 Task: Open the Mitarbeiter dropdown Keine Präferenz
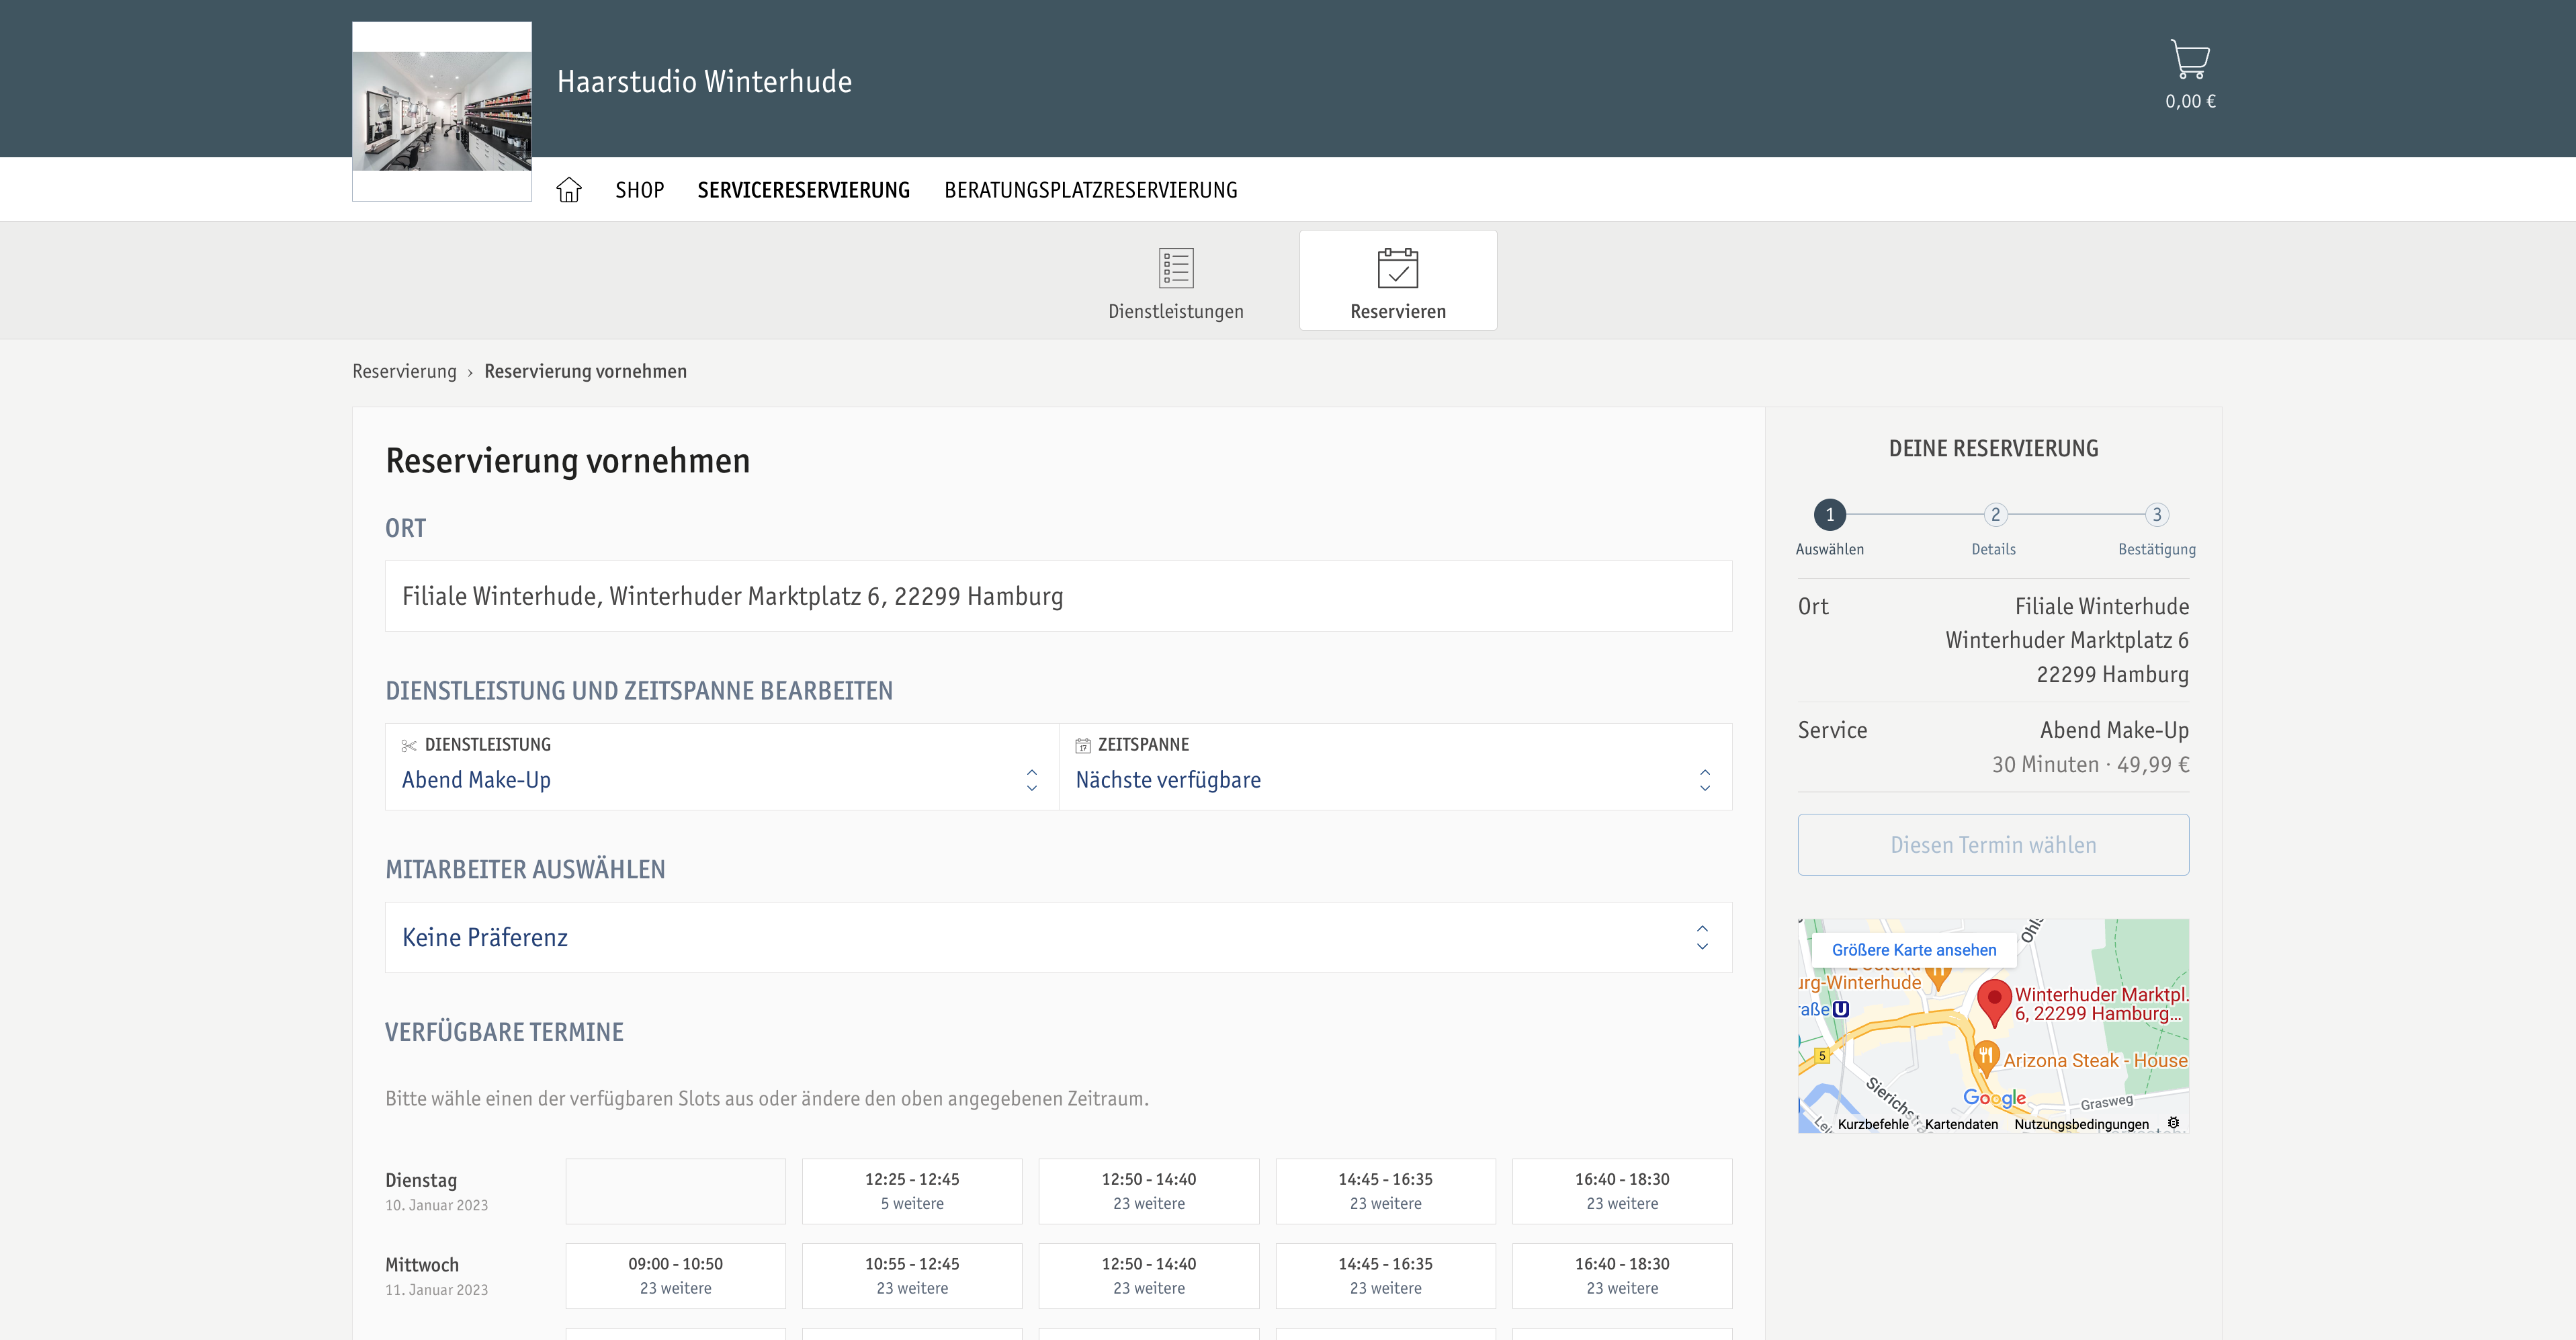click(1058, 937)
